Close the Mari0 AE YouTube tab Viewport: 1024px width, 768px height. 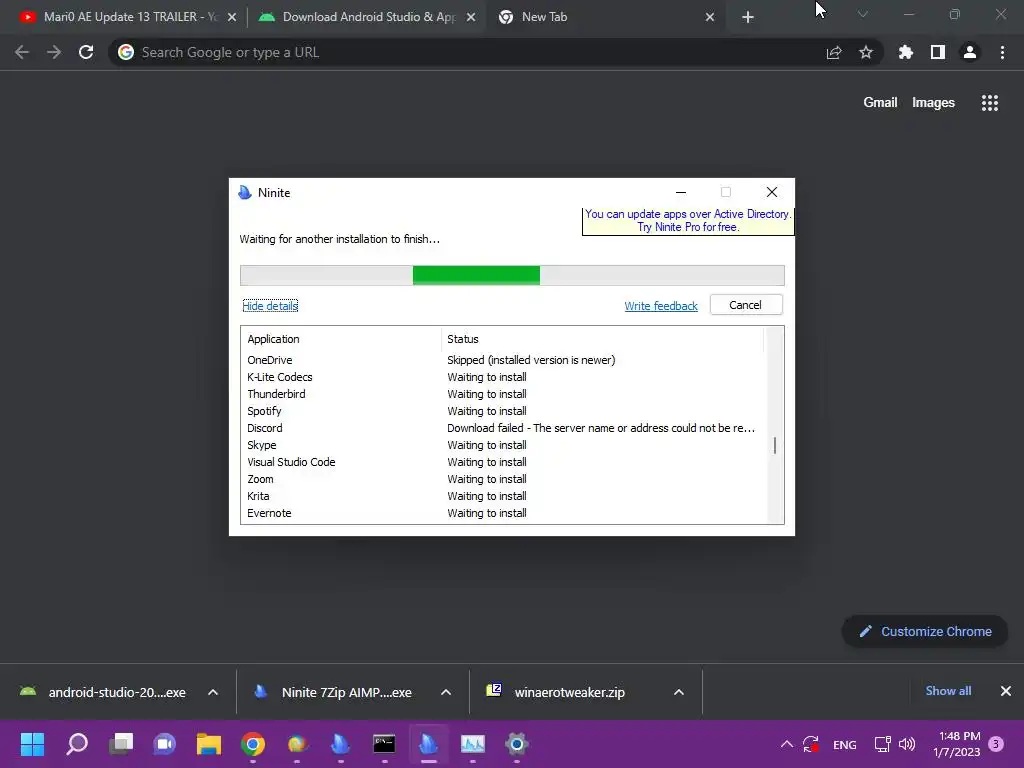232,17
